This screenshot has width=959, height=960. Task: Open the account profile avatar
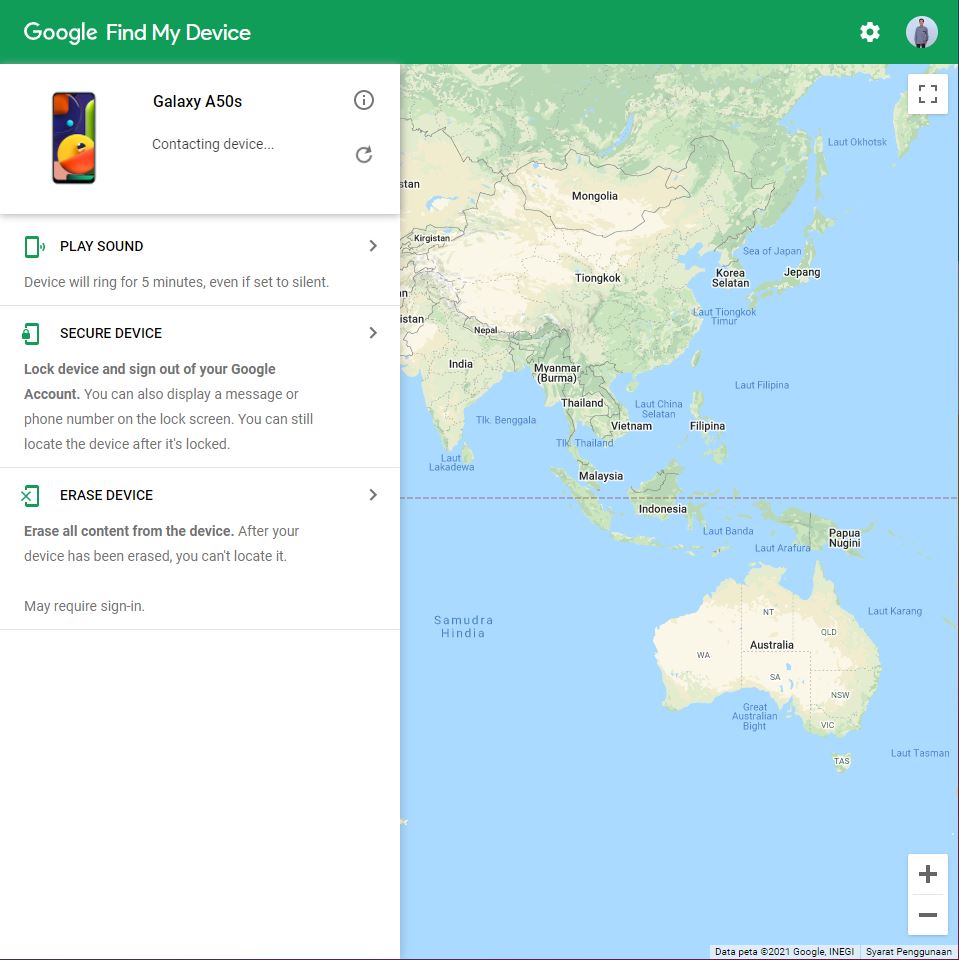coord(922,32)
